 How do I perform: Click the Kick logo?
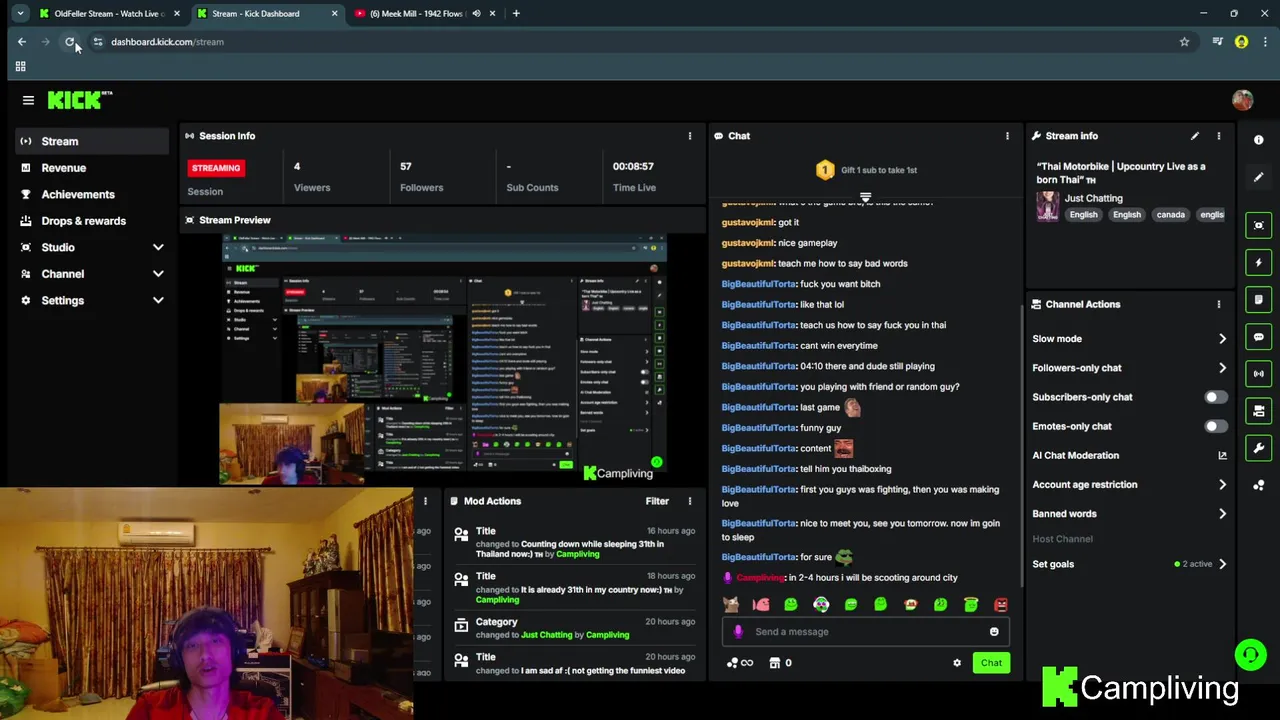pyautogui.click(x=79, y=100)
